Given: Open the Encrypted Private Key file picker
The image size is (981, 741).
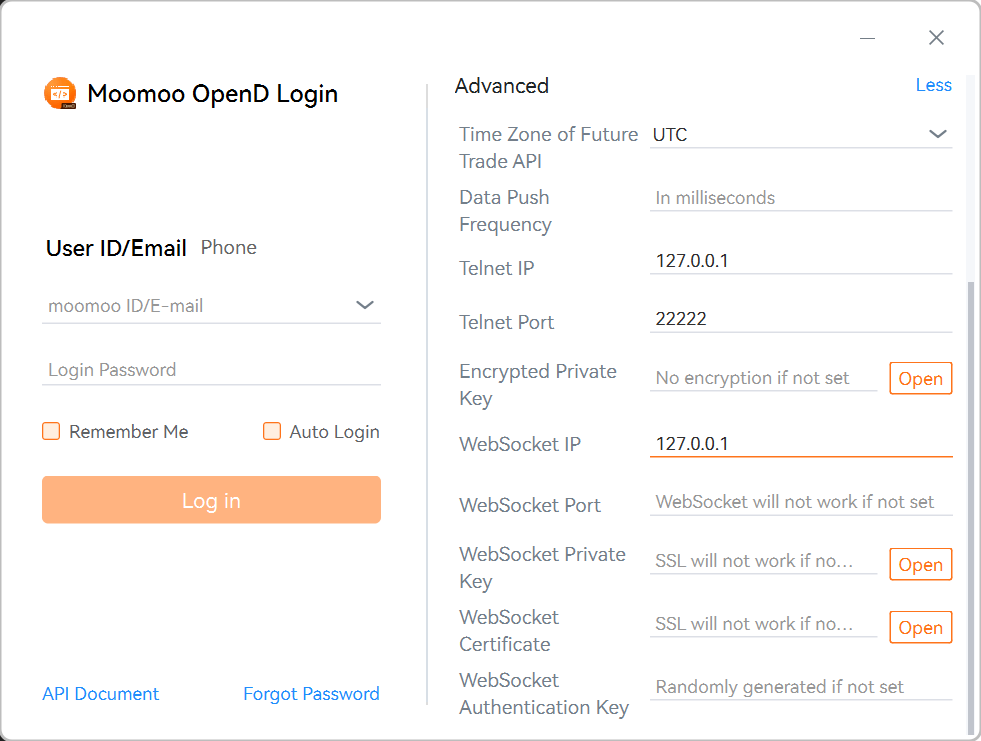Looking at the screenshot, I should (920, 378).
